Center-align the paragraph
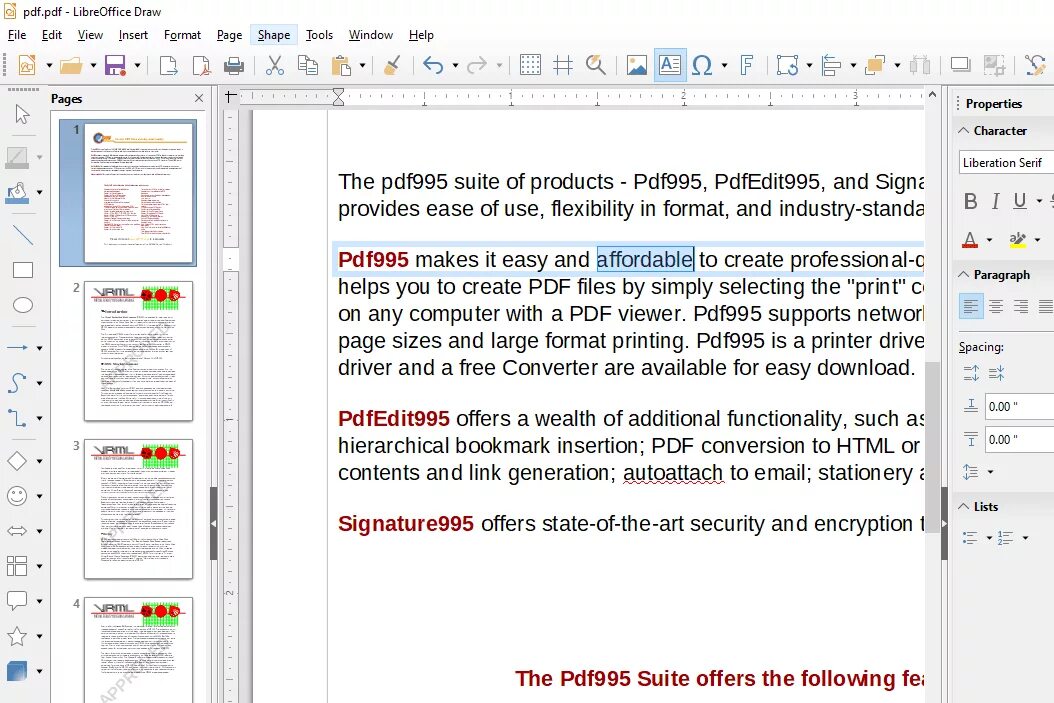Image resolution: width=1054 pixels, height=703 pixels. [x=996, y=306]
